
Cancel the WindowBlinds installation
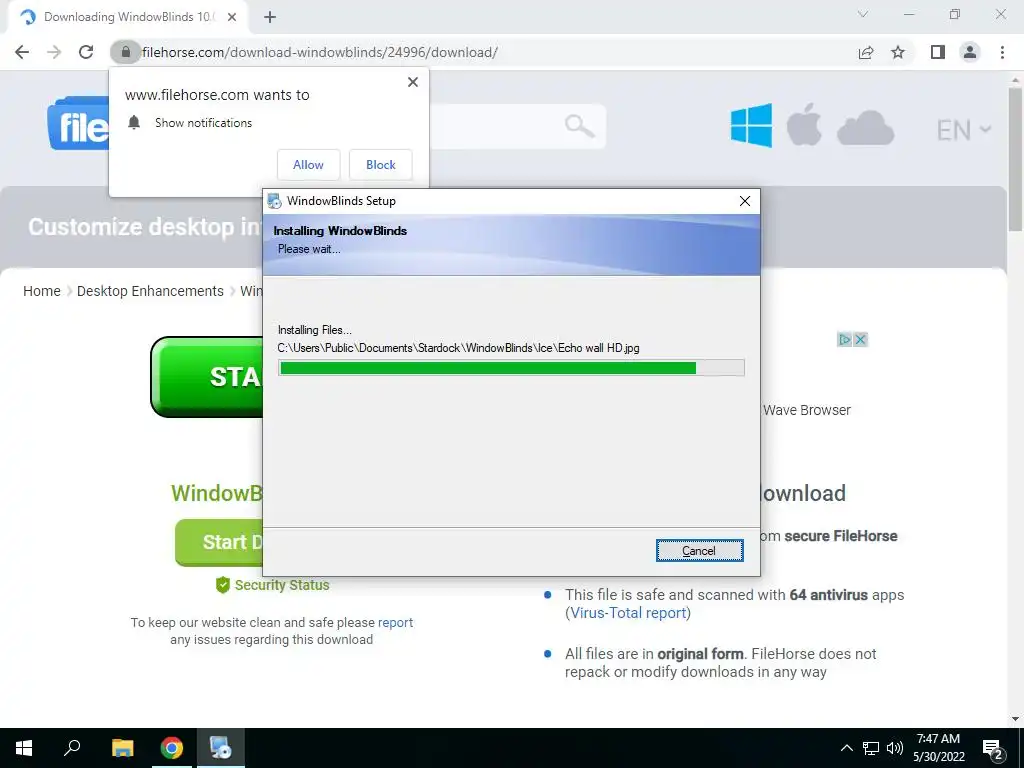click(x=699, y=551)
